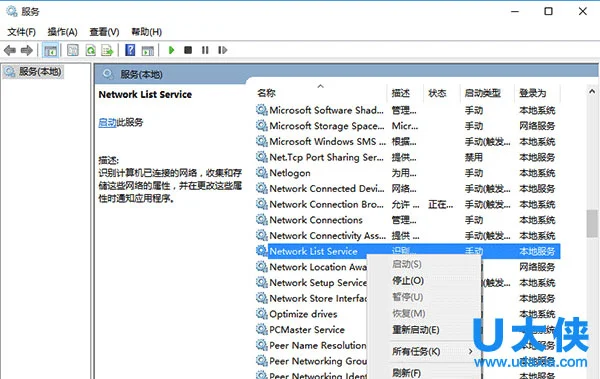Image resolution: width=600 pixels, height=379 pixels.
Task: Click the Forward arrow toolbar icon
Action: (x=26, y=50)
